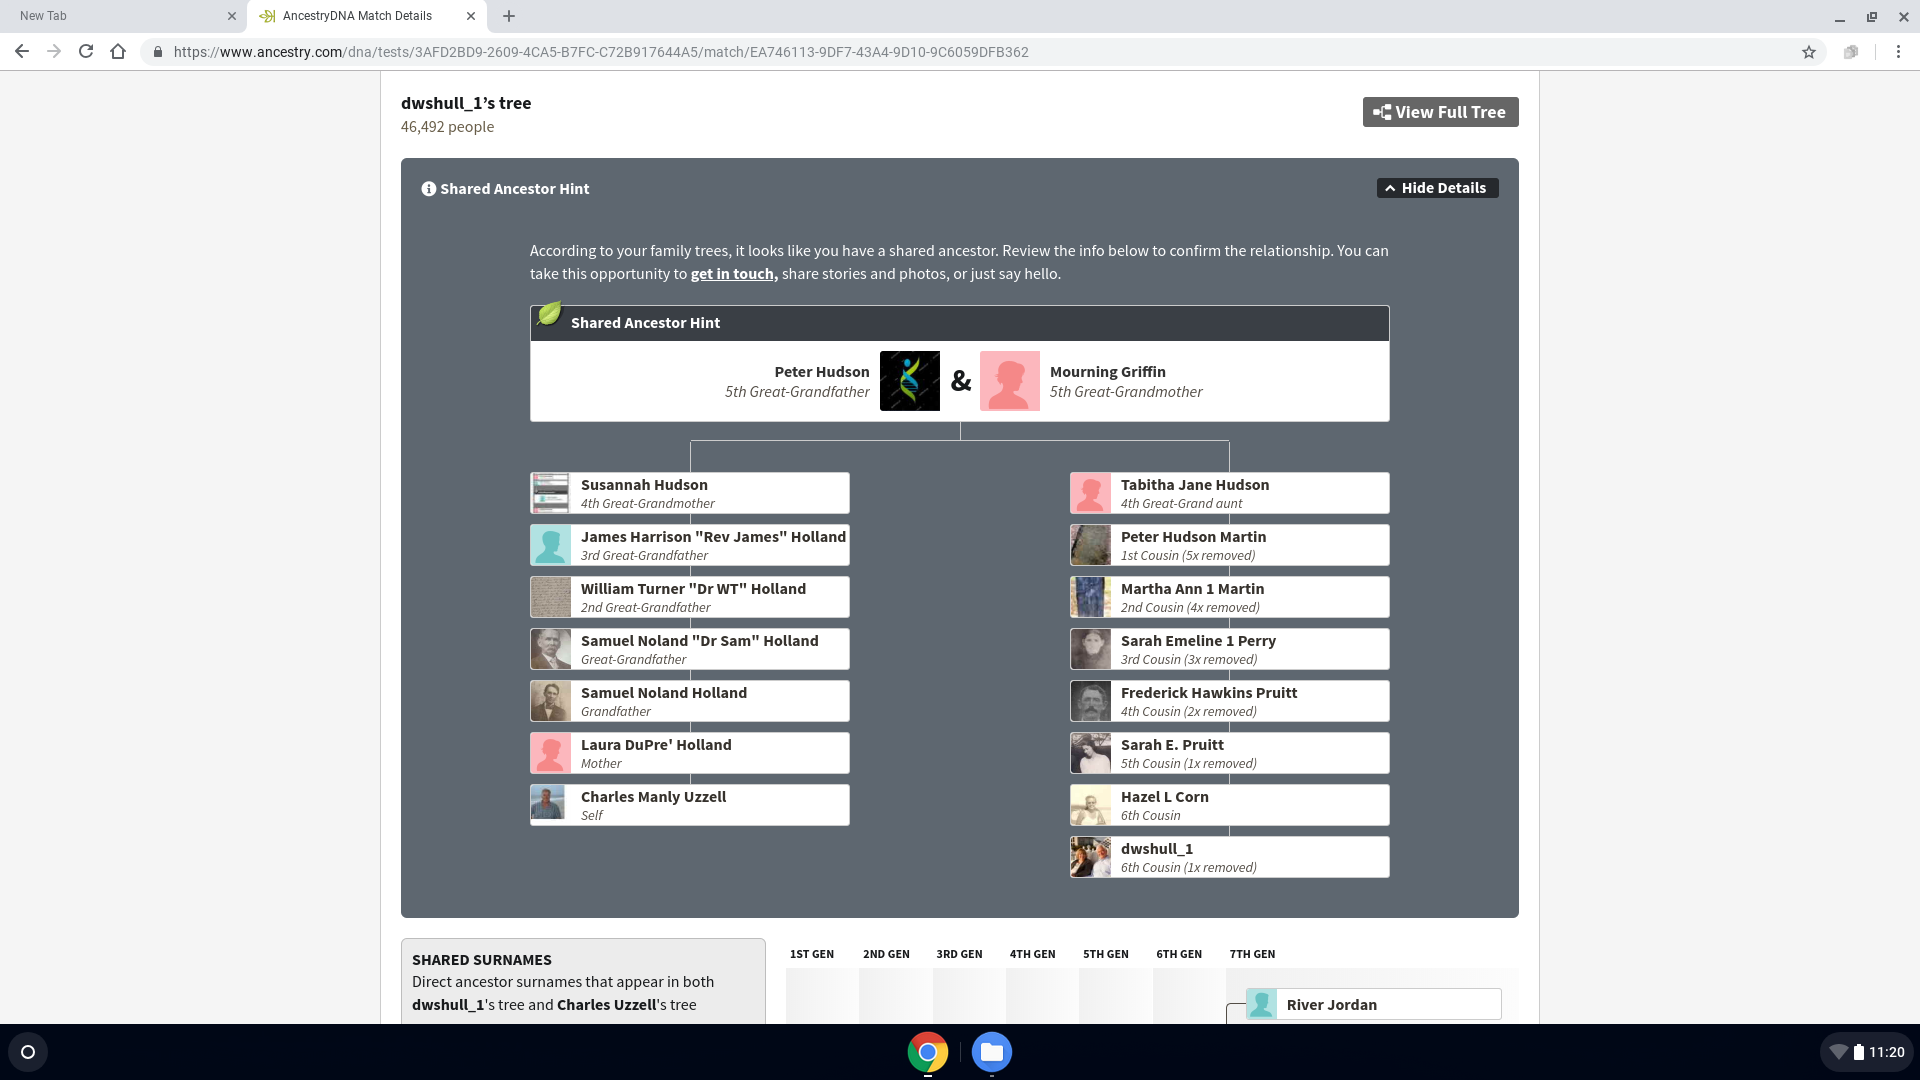Open the Files app in the shelf
Image resolution: width=1920 pixels, height=1080 pixels.
tap(991, 1052)
